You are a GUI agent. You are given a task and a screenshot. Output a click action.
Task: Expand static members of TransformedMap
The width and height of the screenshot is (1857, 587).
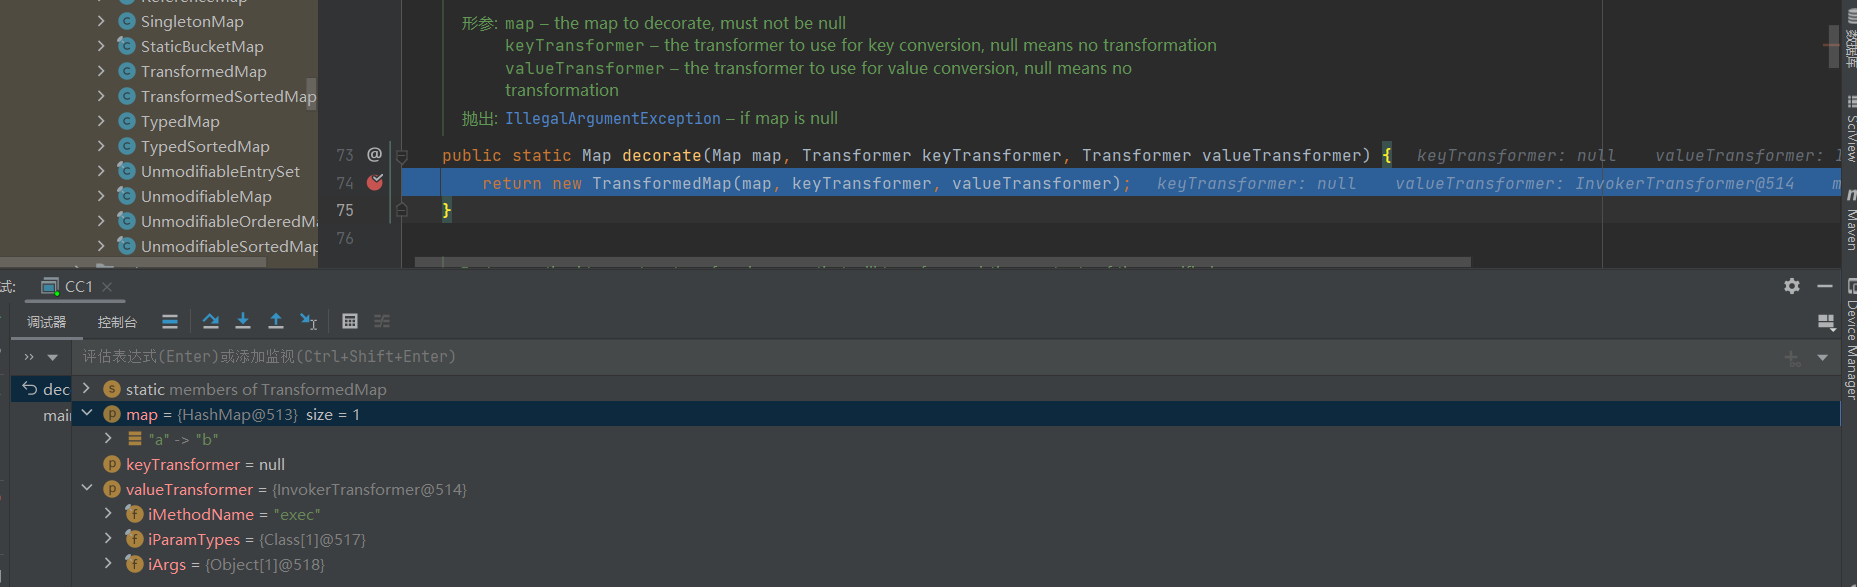click(87, 389)
